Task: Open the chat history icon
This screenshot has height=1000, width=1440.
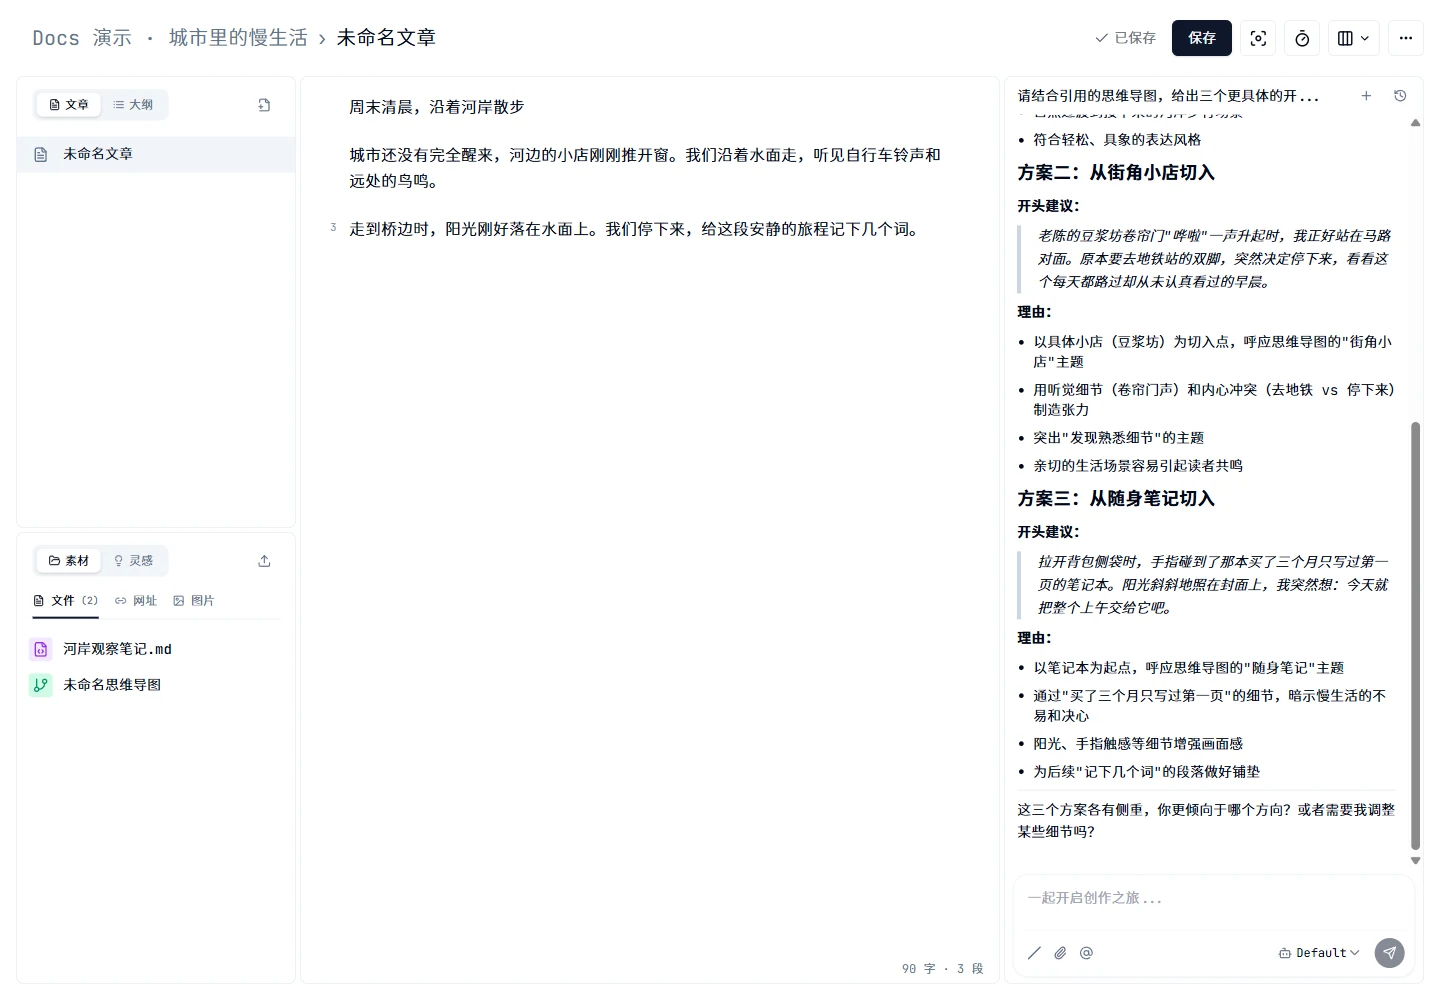Action: click(x=1400, y=96)
